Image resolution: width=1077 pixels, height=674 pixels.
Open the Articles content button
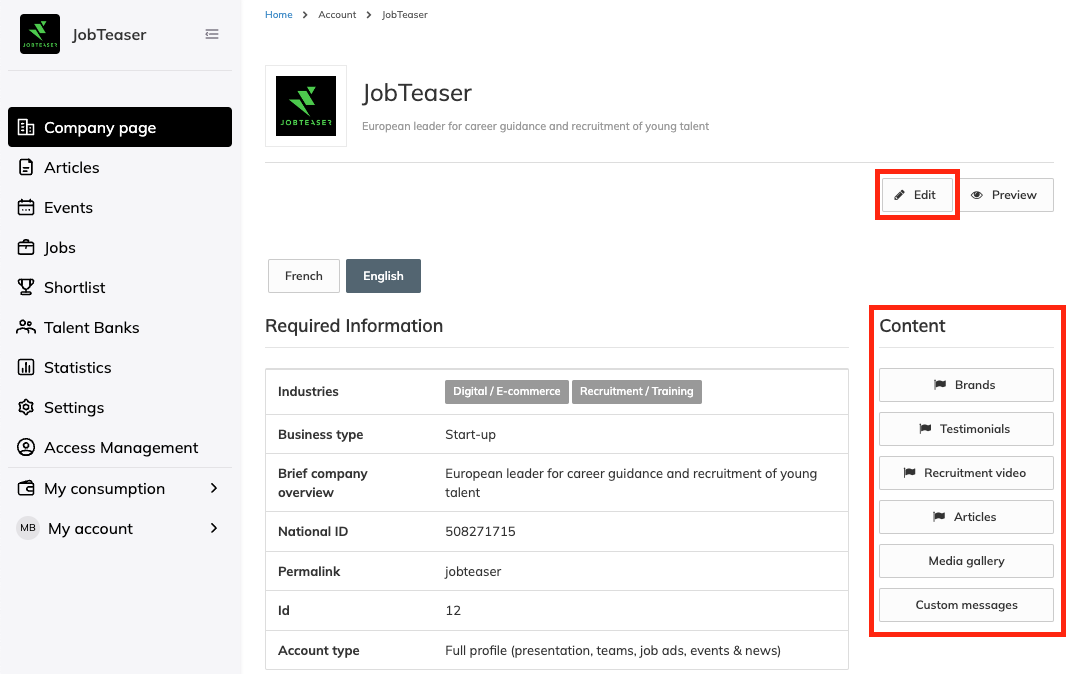[x=966, y=517]
